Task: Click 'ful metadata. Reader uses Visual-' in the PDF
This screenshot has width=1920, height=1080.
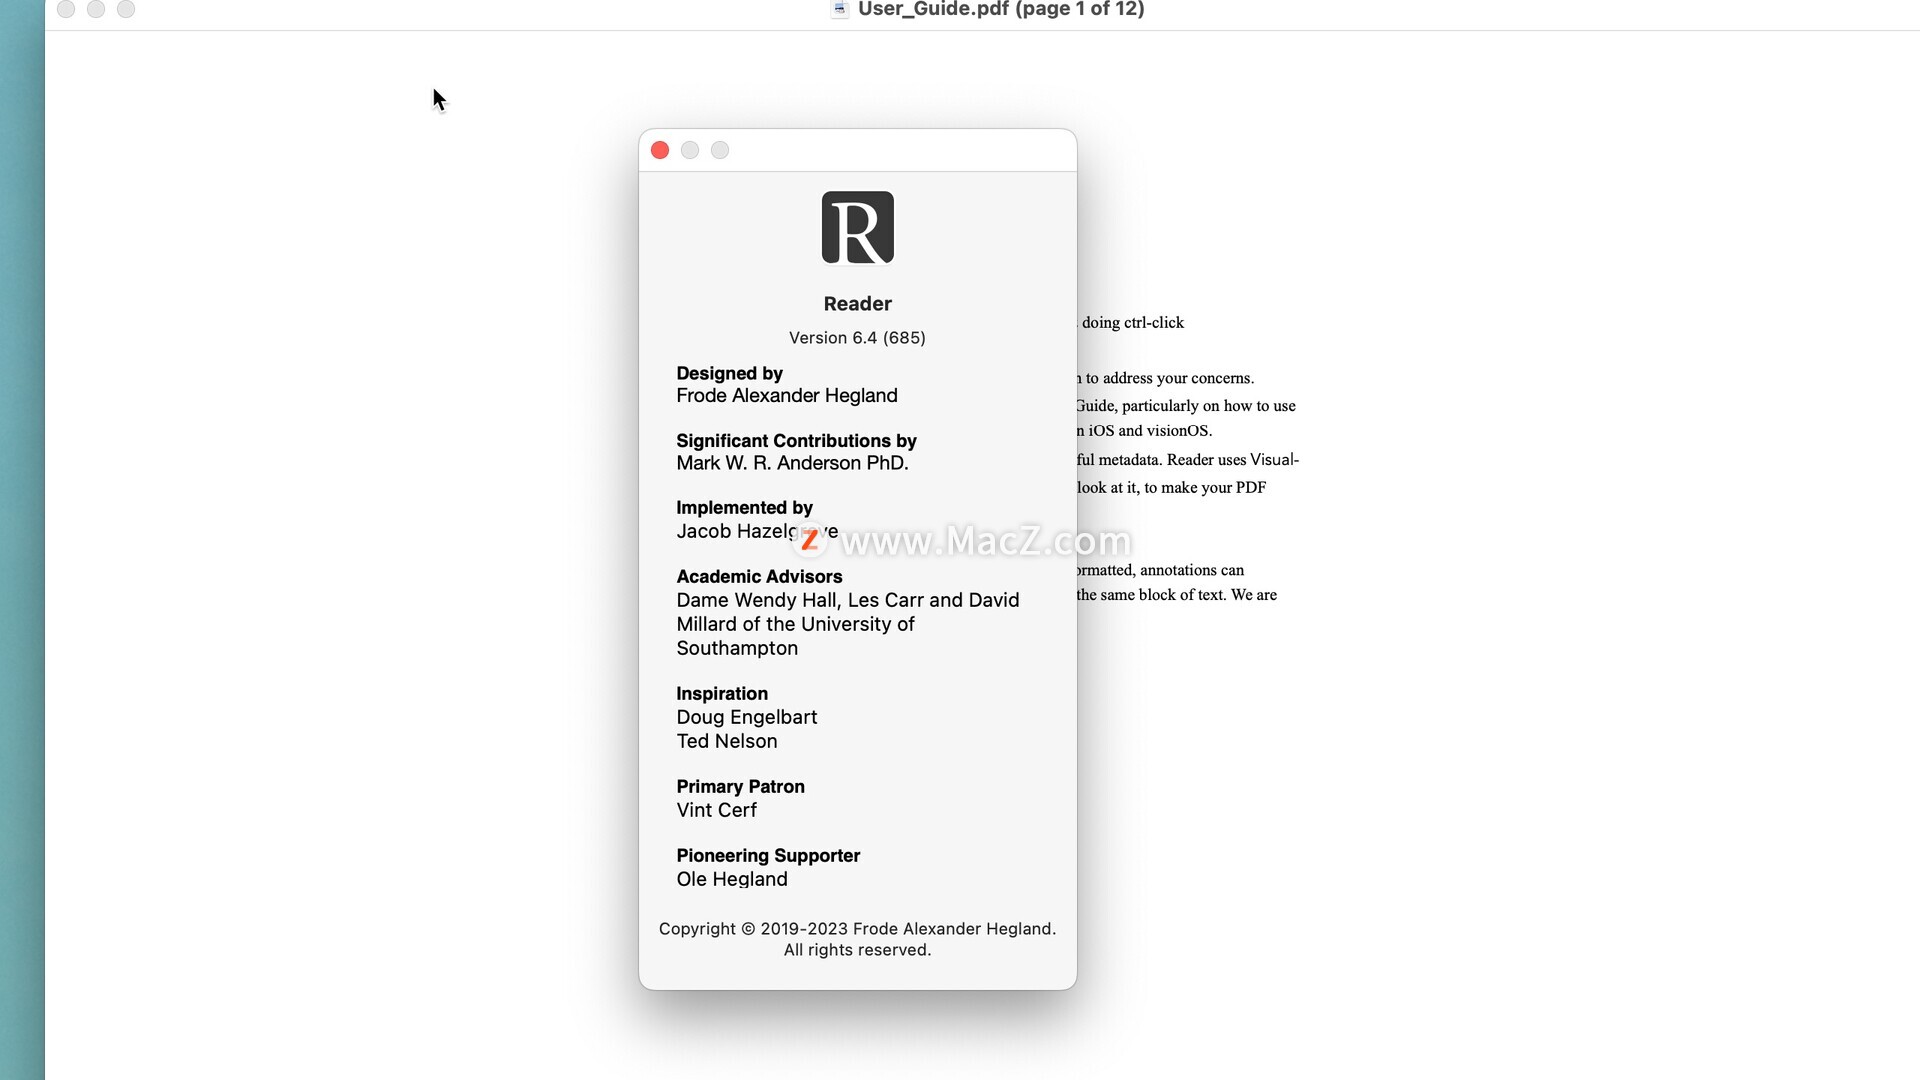Action: pos(1188,460)
